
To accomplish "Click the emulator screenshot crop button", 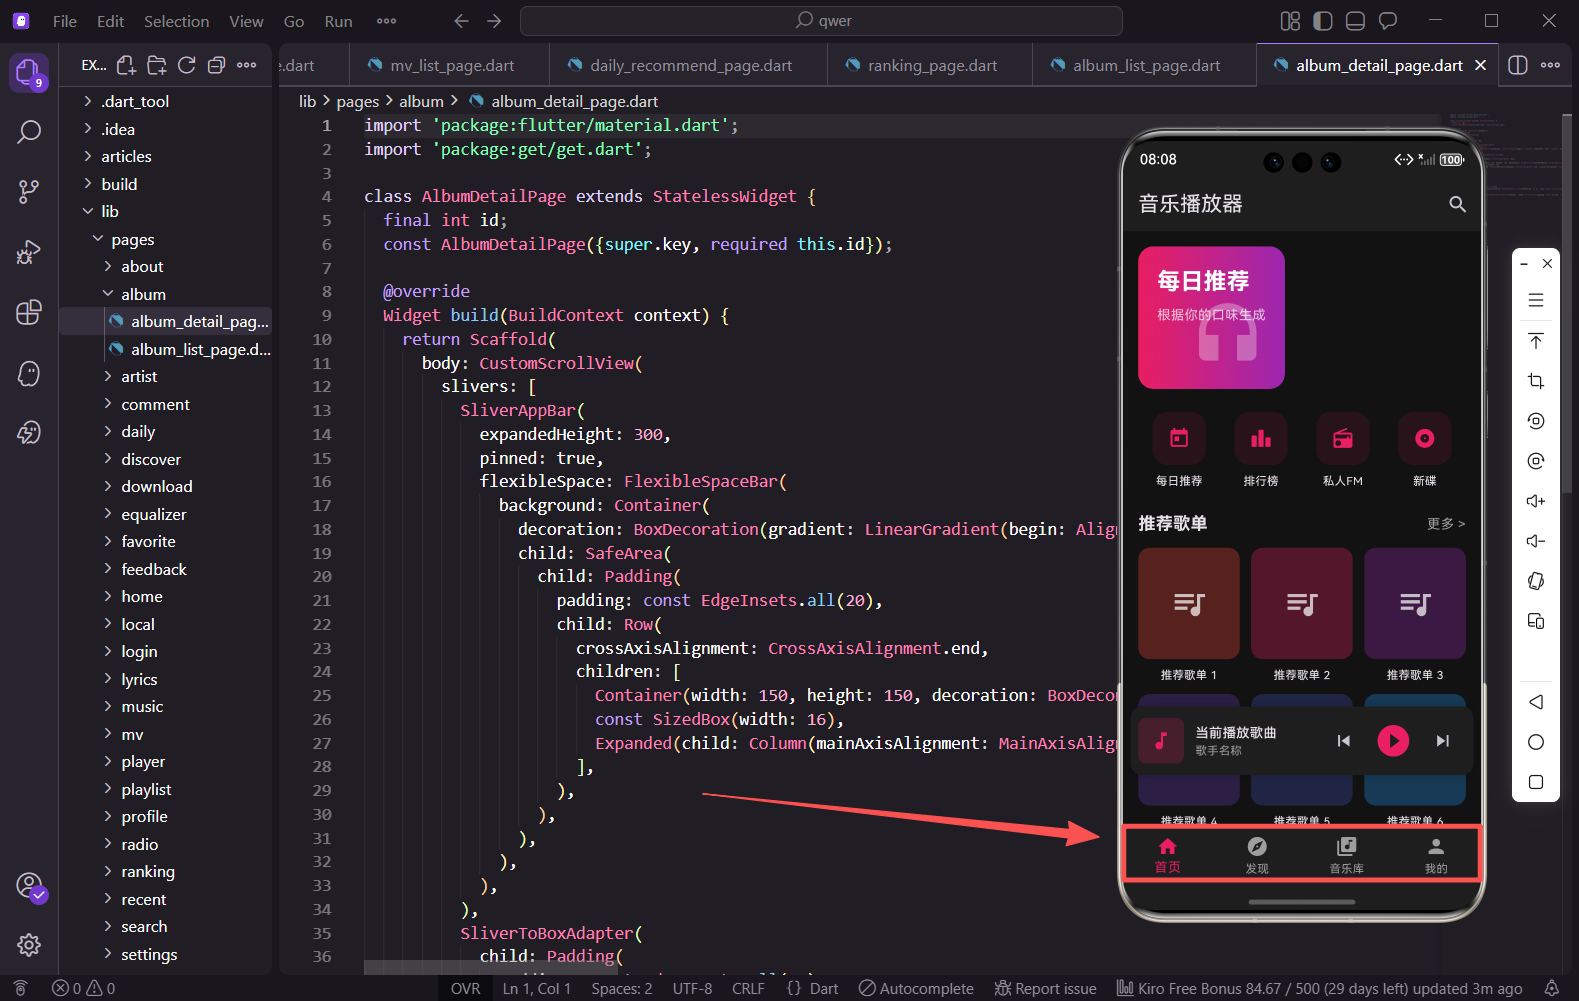I will click(1536, 381).
